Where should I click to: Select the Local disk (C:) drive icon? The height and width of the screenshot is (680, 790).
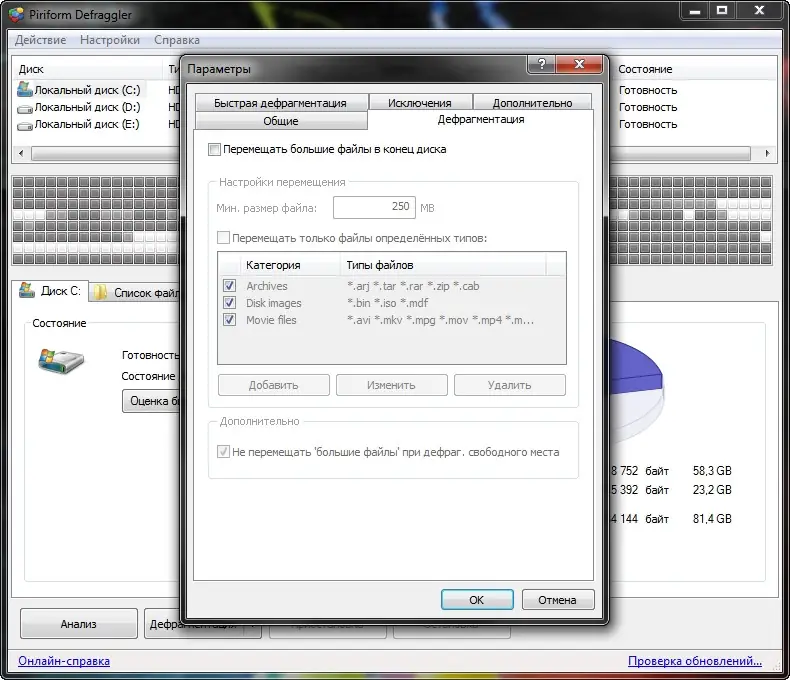[x=25, y=90]
